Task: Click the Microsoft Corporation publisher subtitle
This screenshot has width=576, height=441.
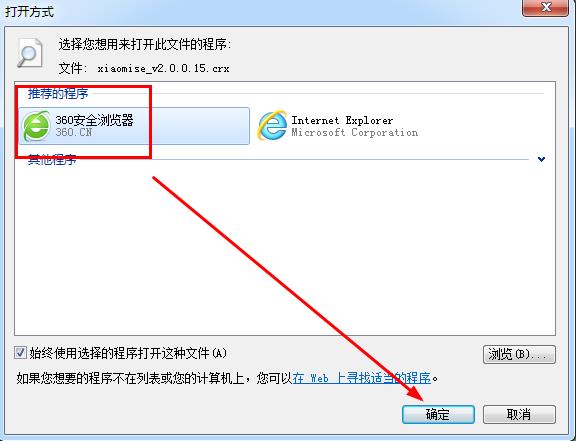Action: (354, 132)
